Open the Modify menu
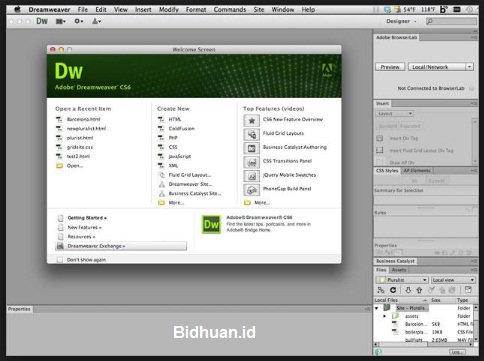 (x=169, y=9)
